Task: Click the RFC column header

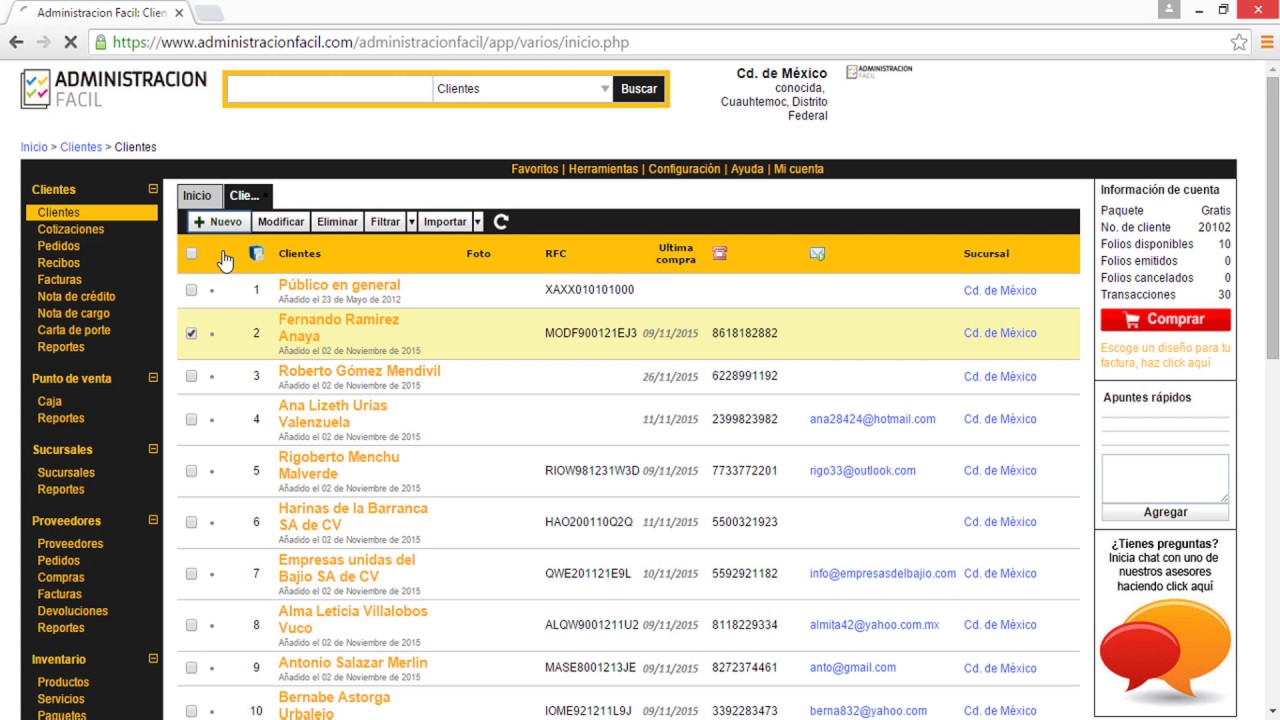Action: pyautogui.click(x=556, y=254)
